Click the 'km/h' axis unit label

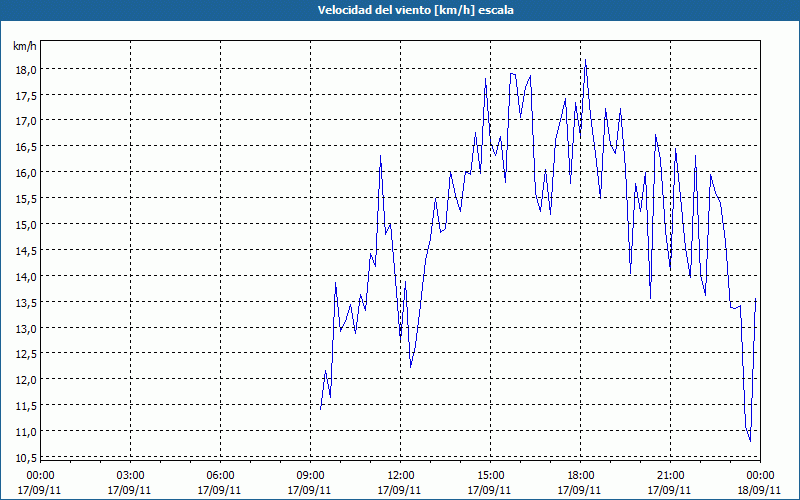point(24,46)
